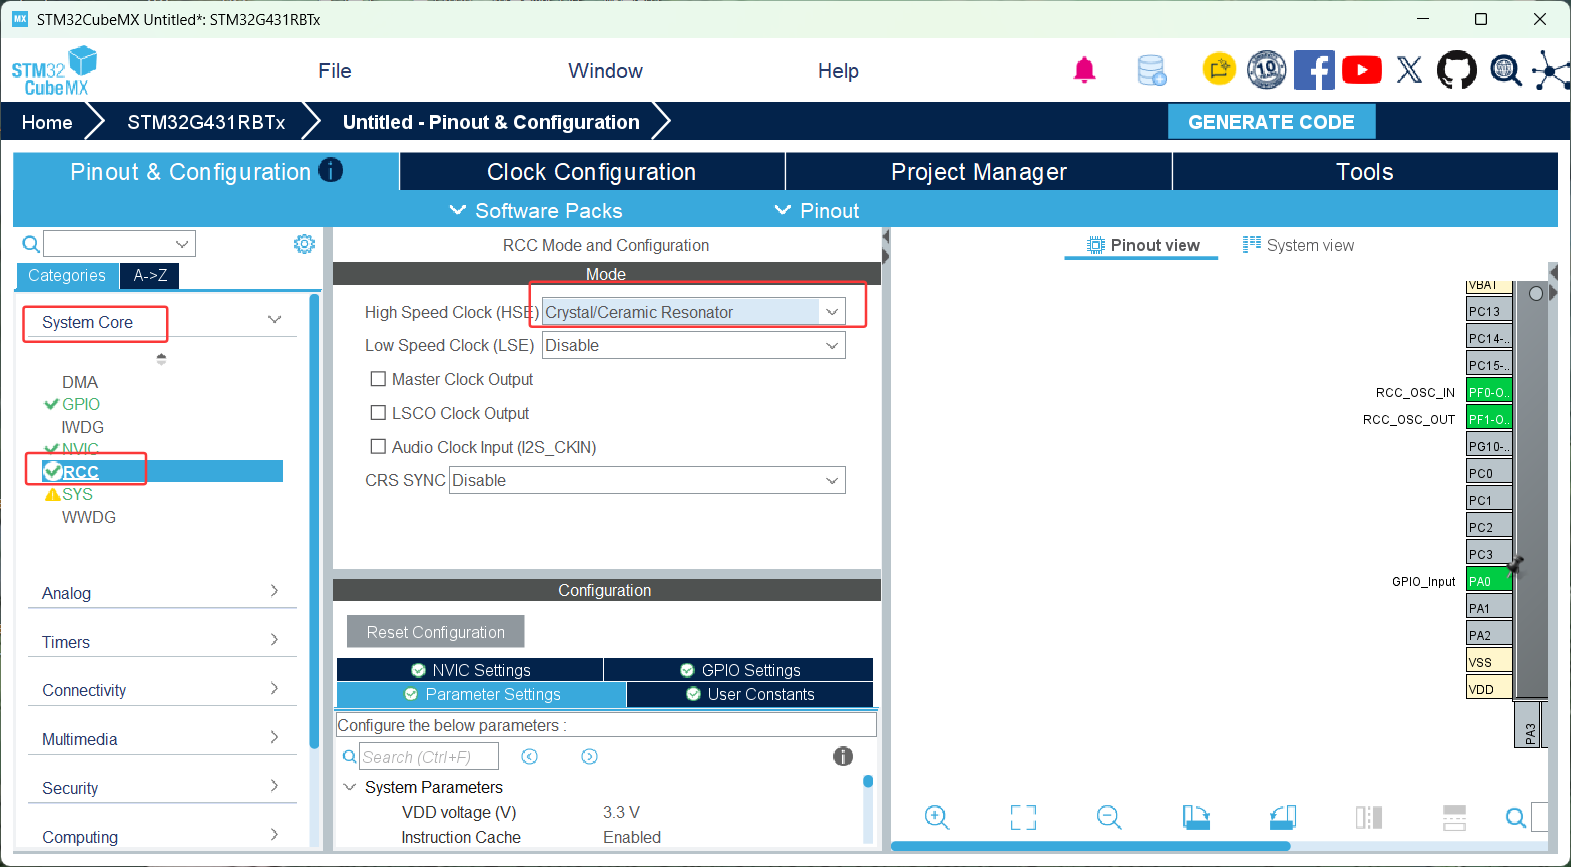Click the pinout view horizontal scrollbar
The image size is (1571, 867).
(1090, 846)
